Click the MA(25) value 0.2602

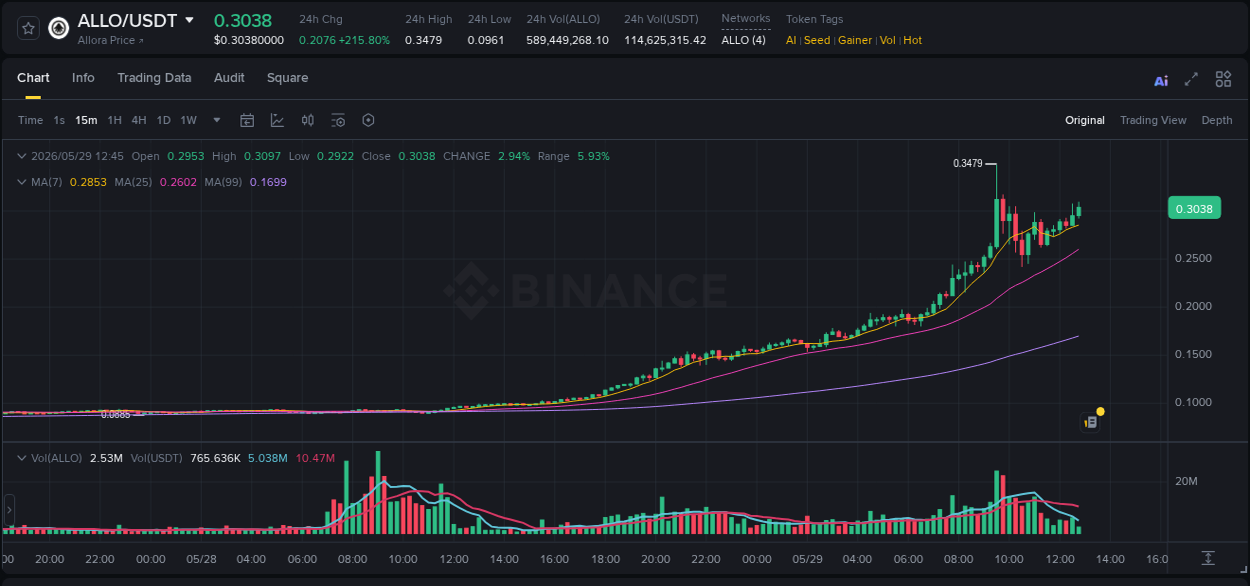(178, 182)
